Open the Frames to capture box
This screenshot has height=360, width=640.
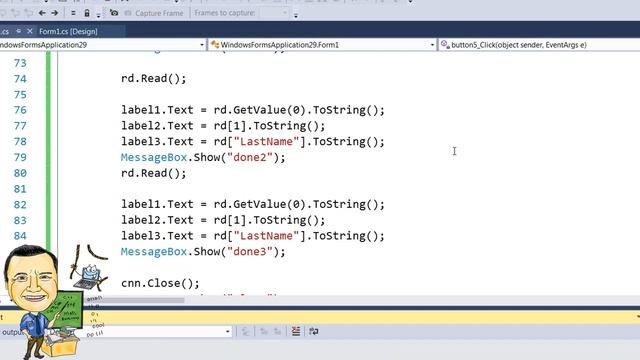274,13
